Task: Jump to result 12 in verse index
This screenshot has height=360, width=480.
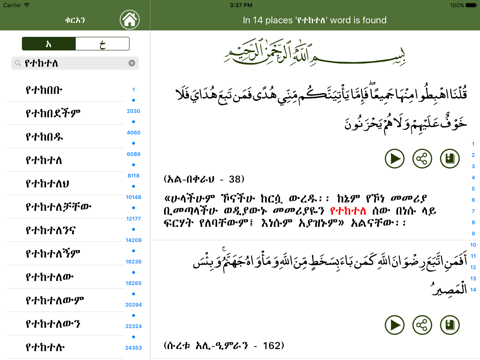Action: point(473,267)
